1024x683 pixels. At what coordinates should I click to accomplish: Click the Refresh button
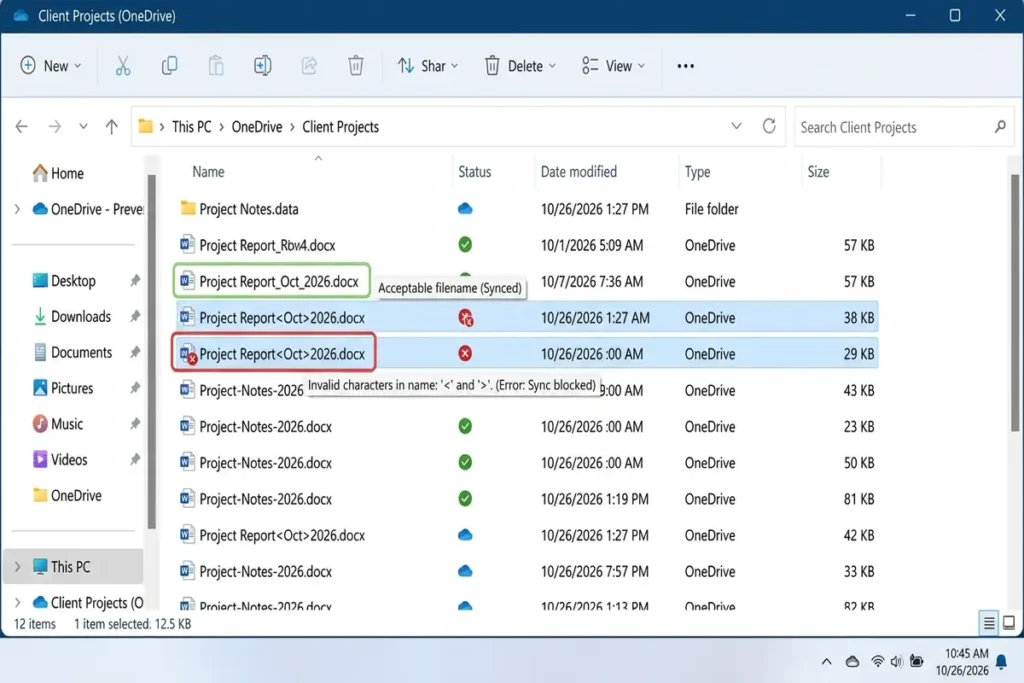click(x=769, y=126)
